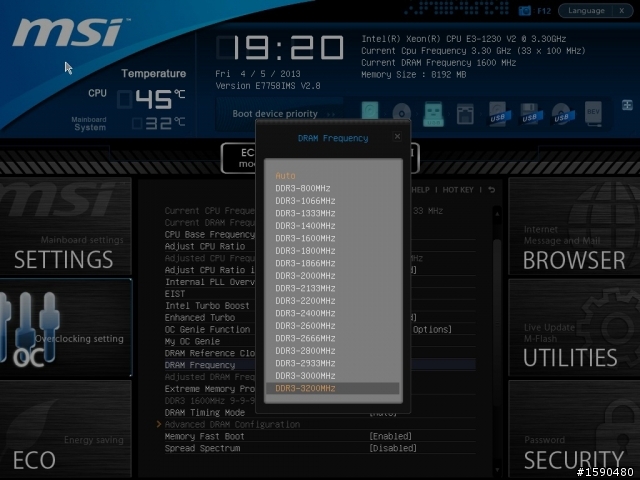Pick DDR3-1800MHz from the list
640x480 pixels.
[x=305, y=251]
